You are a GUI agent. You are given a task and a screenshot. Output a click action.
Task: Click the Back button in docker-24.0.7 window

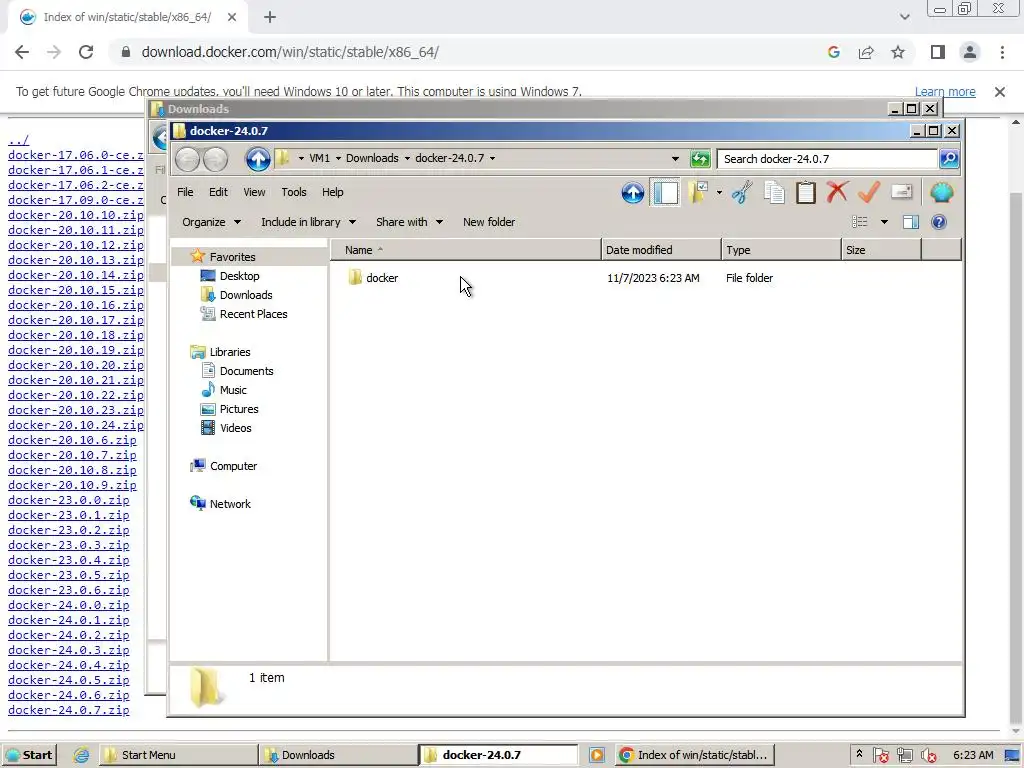187,159
